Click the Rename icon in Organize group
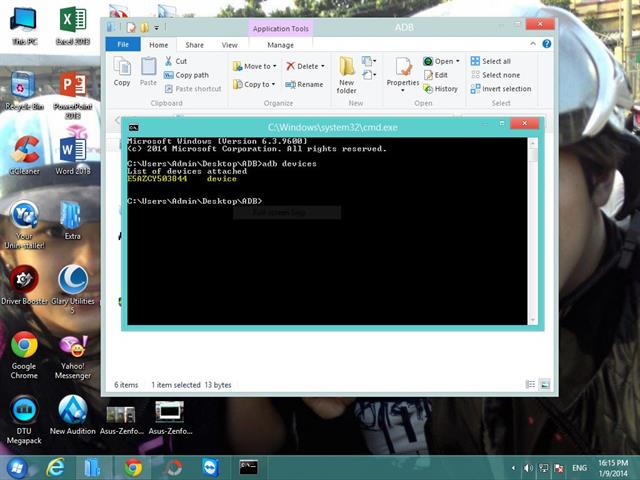 [291, 85]
